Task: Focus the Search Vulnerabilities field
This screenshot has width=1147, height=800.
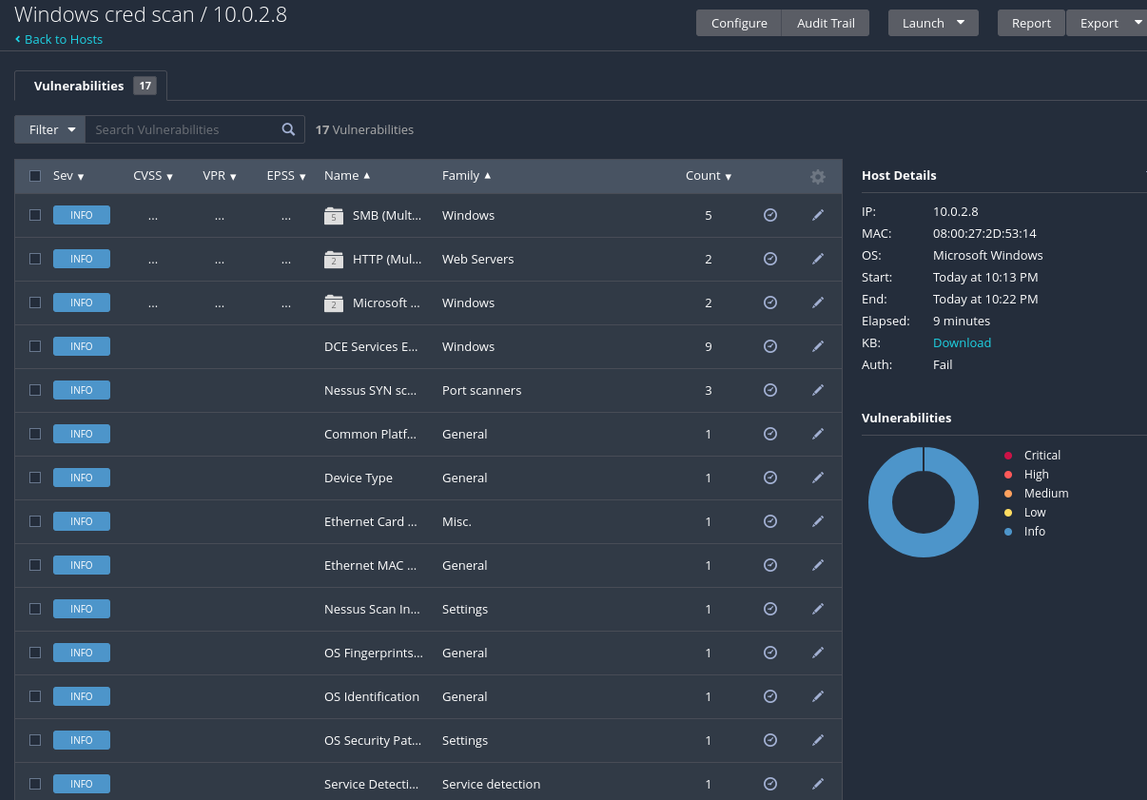Action: click(183, 129)
